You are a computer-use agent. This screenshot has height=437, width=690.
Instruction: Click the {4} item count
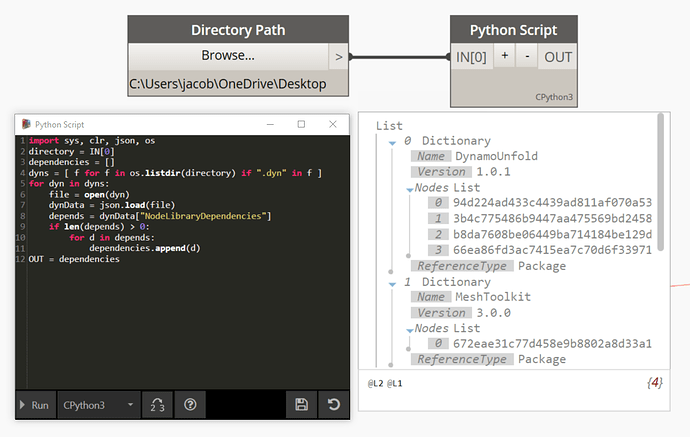[655, 382]
